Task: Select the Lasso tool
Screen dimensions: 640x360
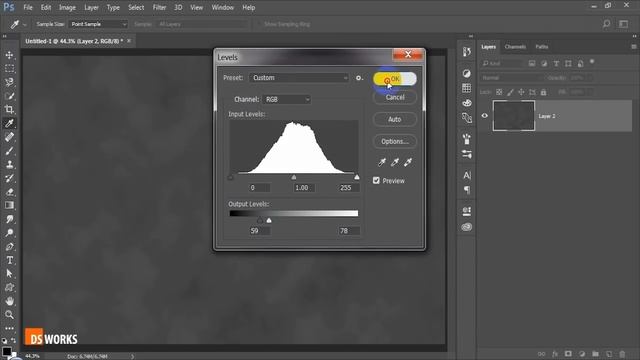Action: 9,82
